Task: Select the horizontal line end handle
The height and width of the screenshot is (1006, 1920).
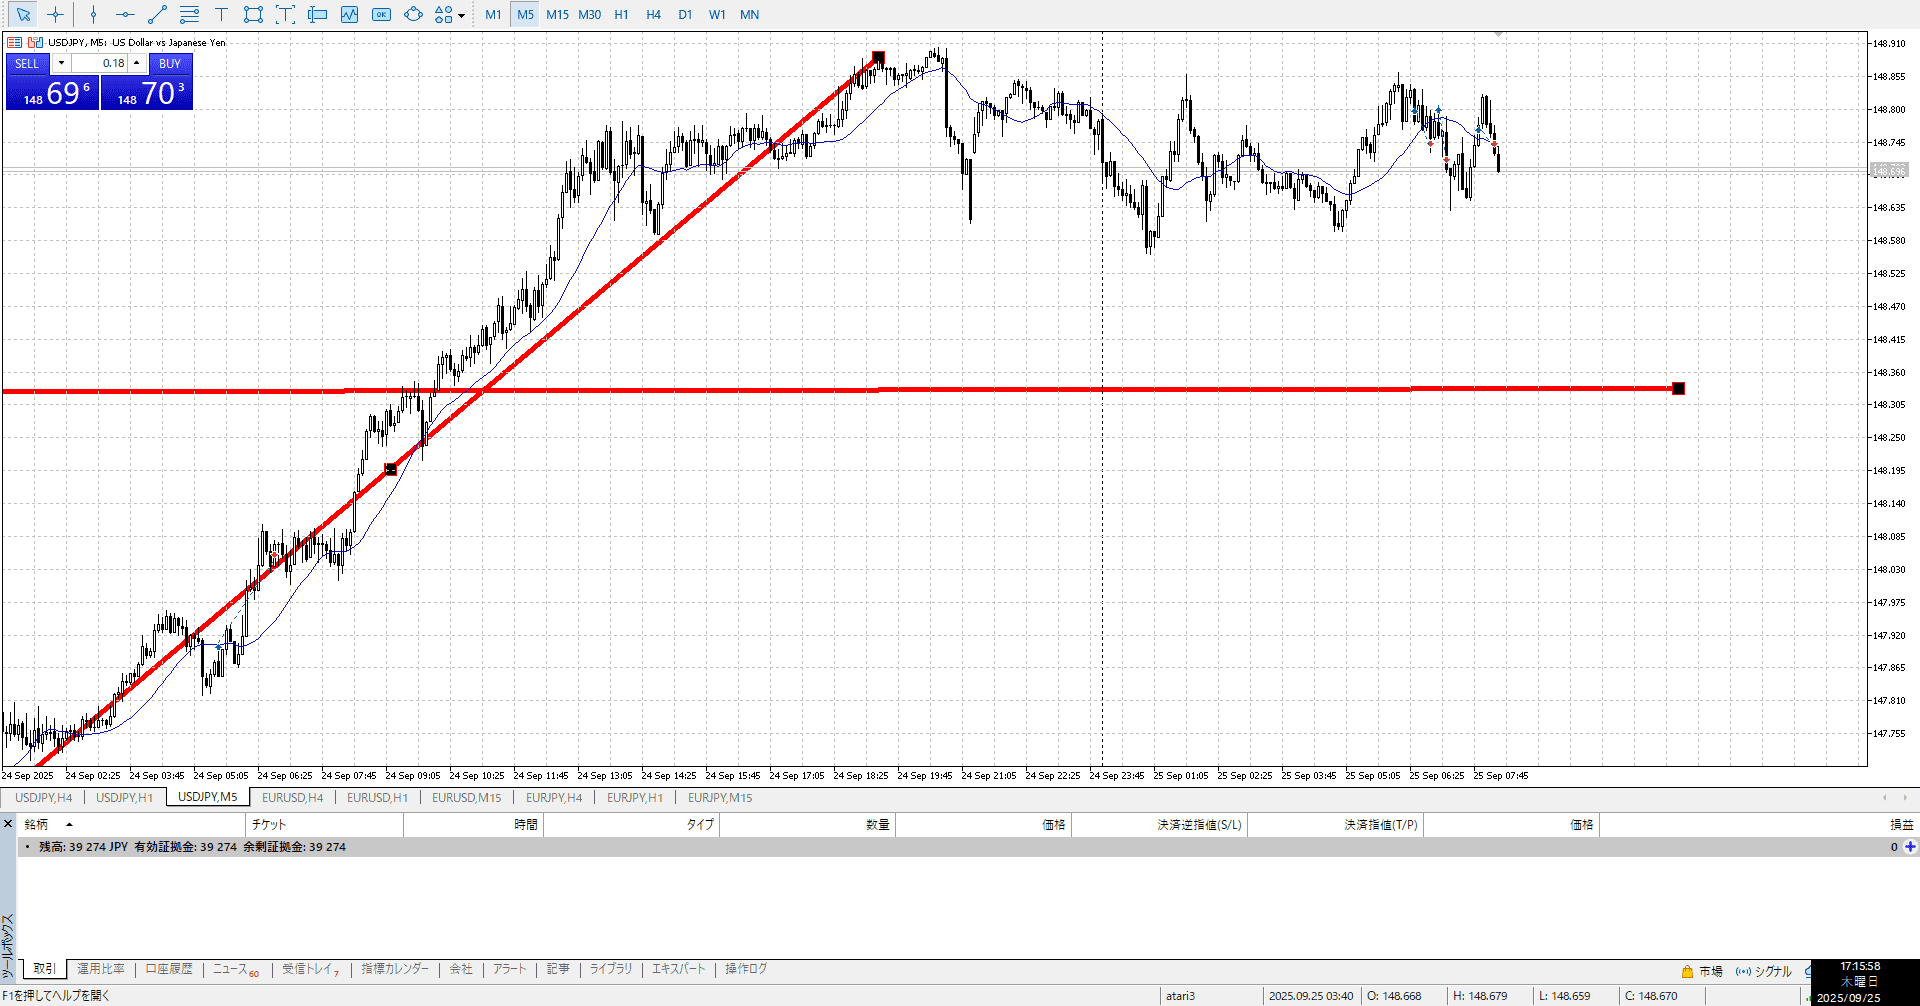Action: click(1678, 388)
